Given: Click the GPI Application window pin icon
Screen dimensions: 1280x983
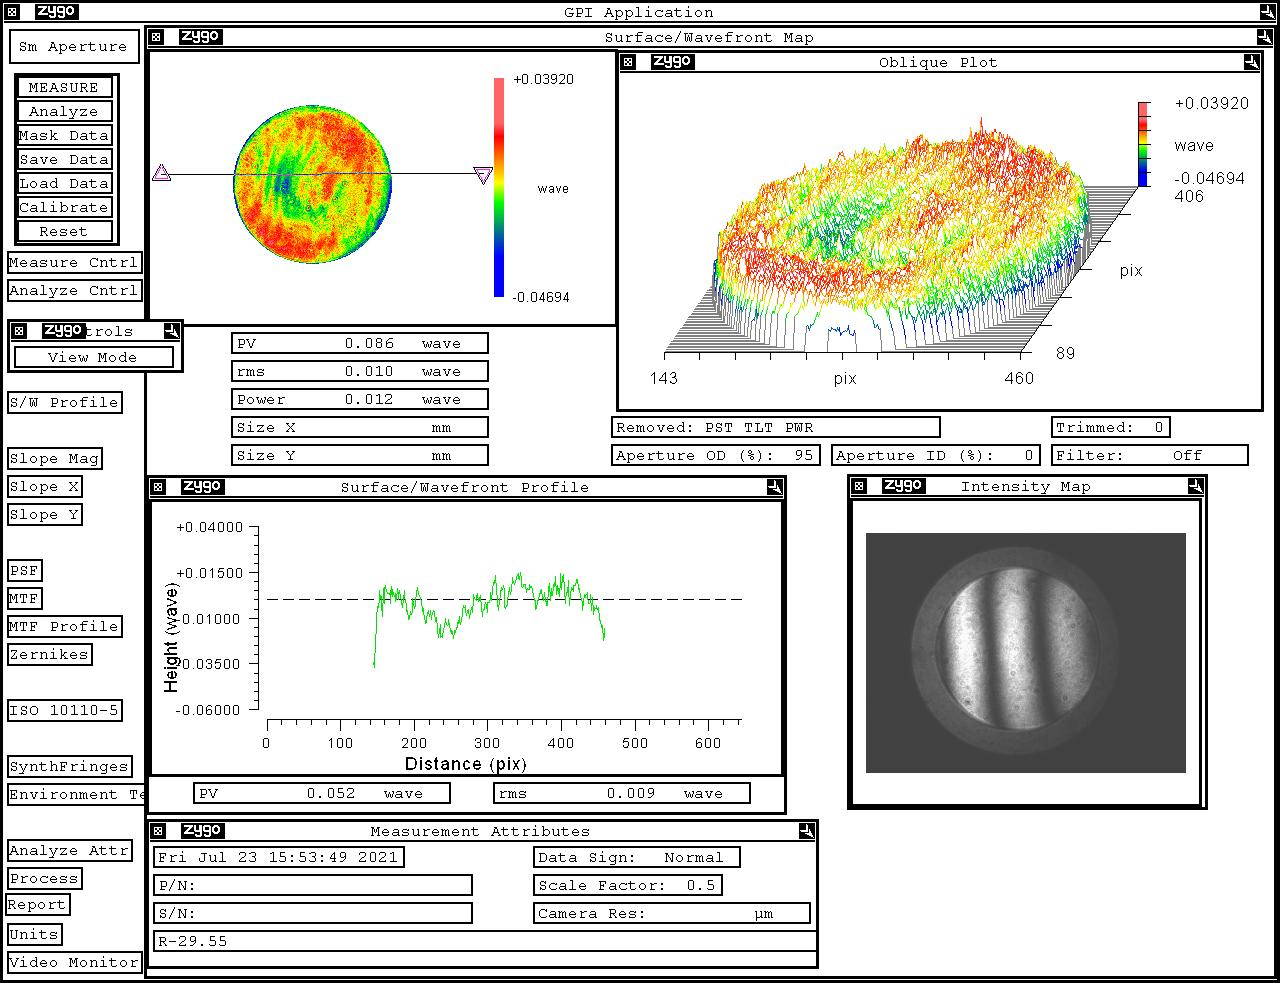Looking at the screenshot, I should coord(1267,12).
